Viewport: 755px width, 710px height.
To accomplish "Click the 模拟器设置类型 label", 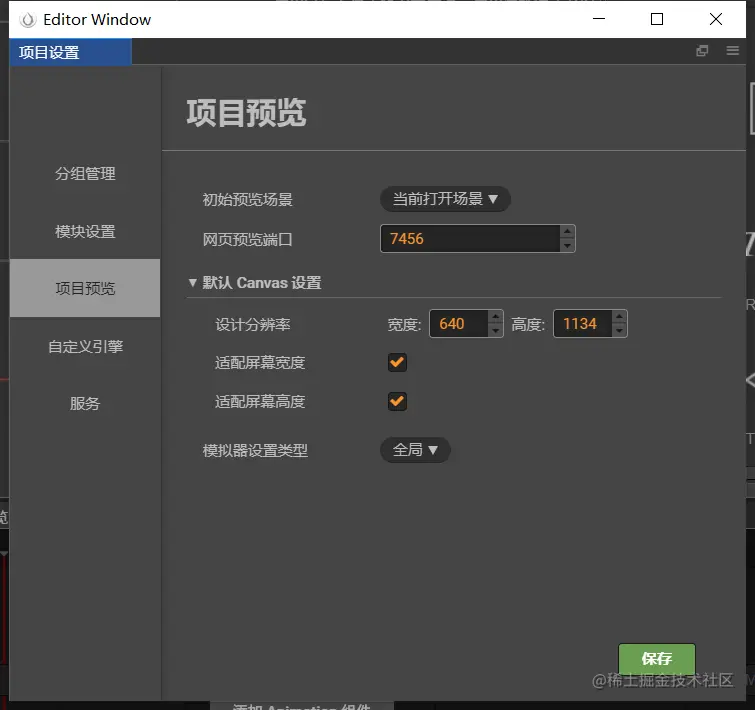I will tap(255, 451).
